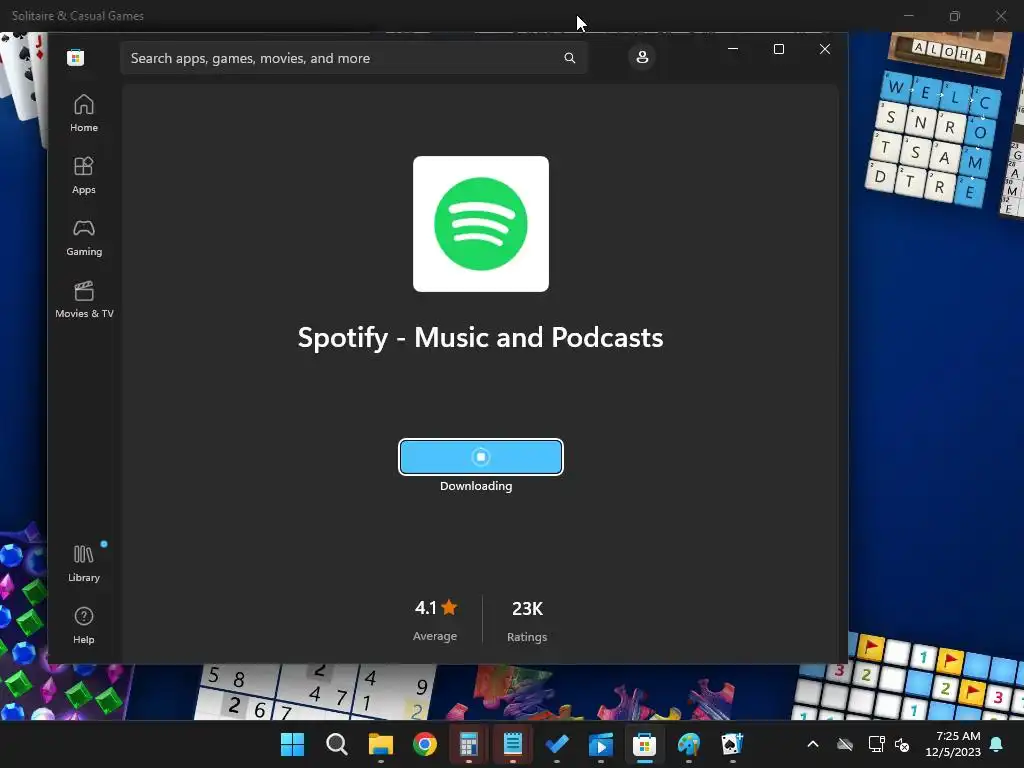This screenshot has height=768, width=1024.
Task: Open the Library in the sidebar
Action: (x=84, y=564)
